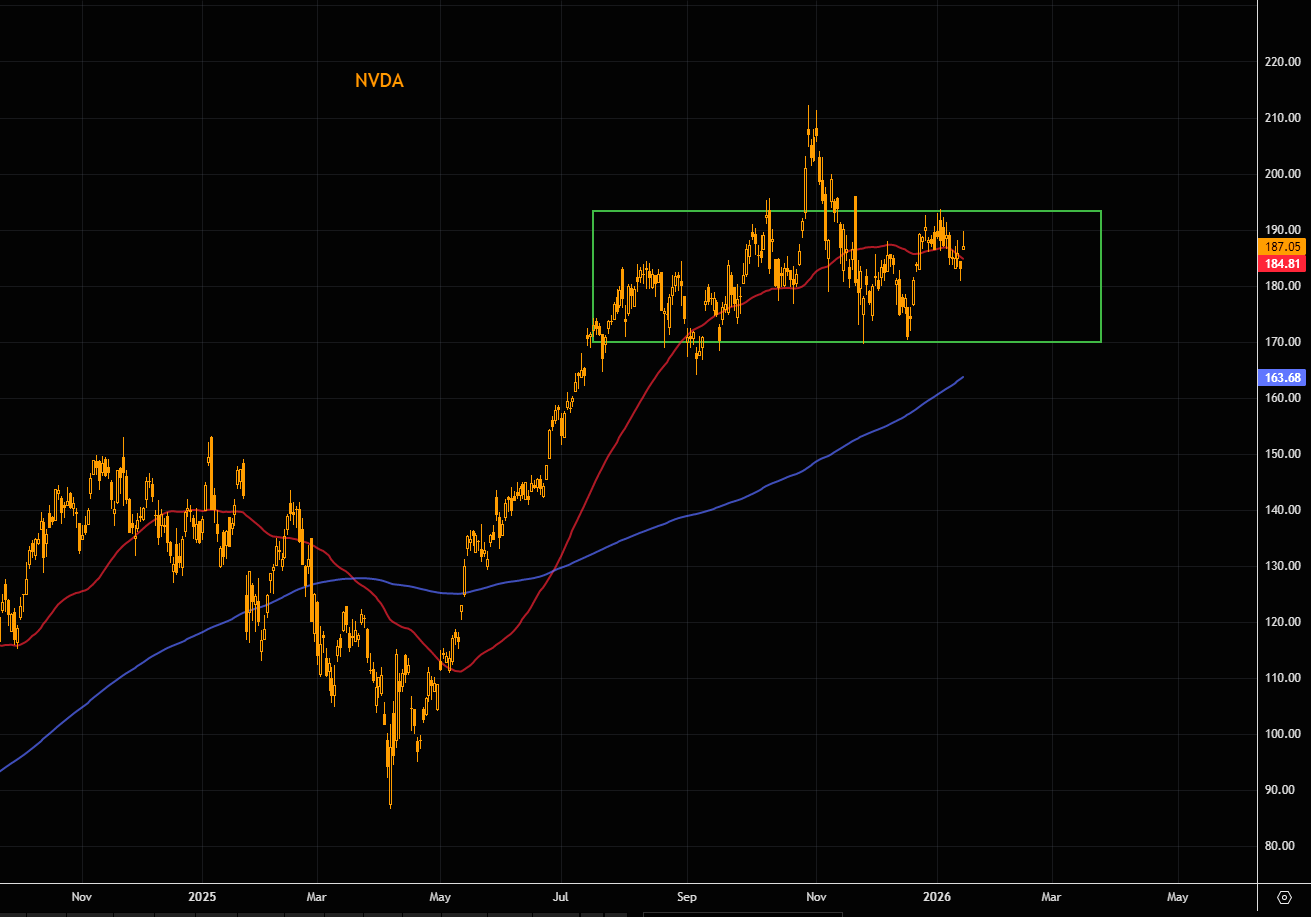Click 100.00 on the price axis
This screenshot has width=1311, height=917.
pyautogui.click(x=1281, y=734)
